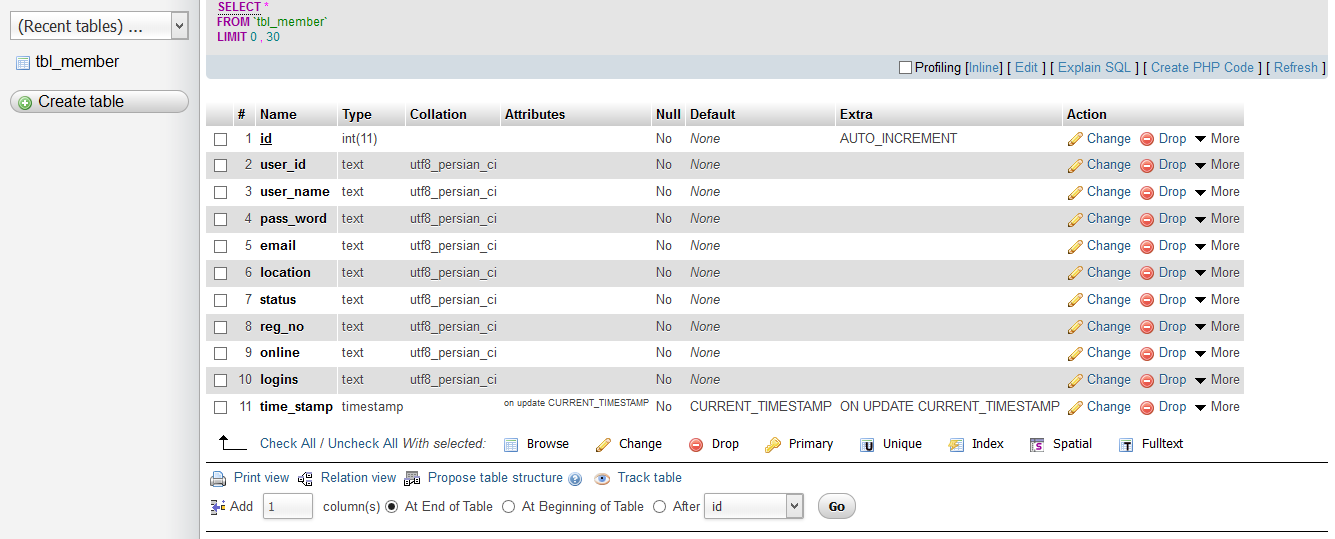Viewport: 1335px width, 539px height.
Task: Click the Spatial index icon
Action: click(1037, 445)
